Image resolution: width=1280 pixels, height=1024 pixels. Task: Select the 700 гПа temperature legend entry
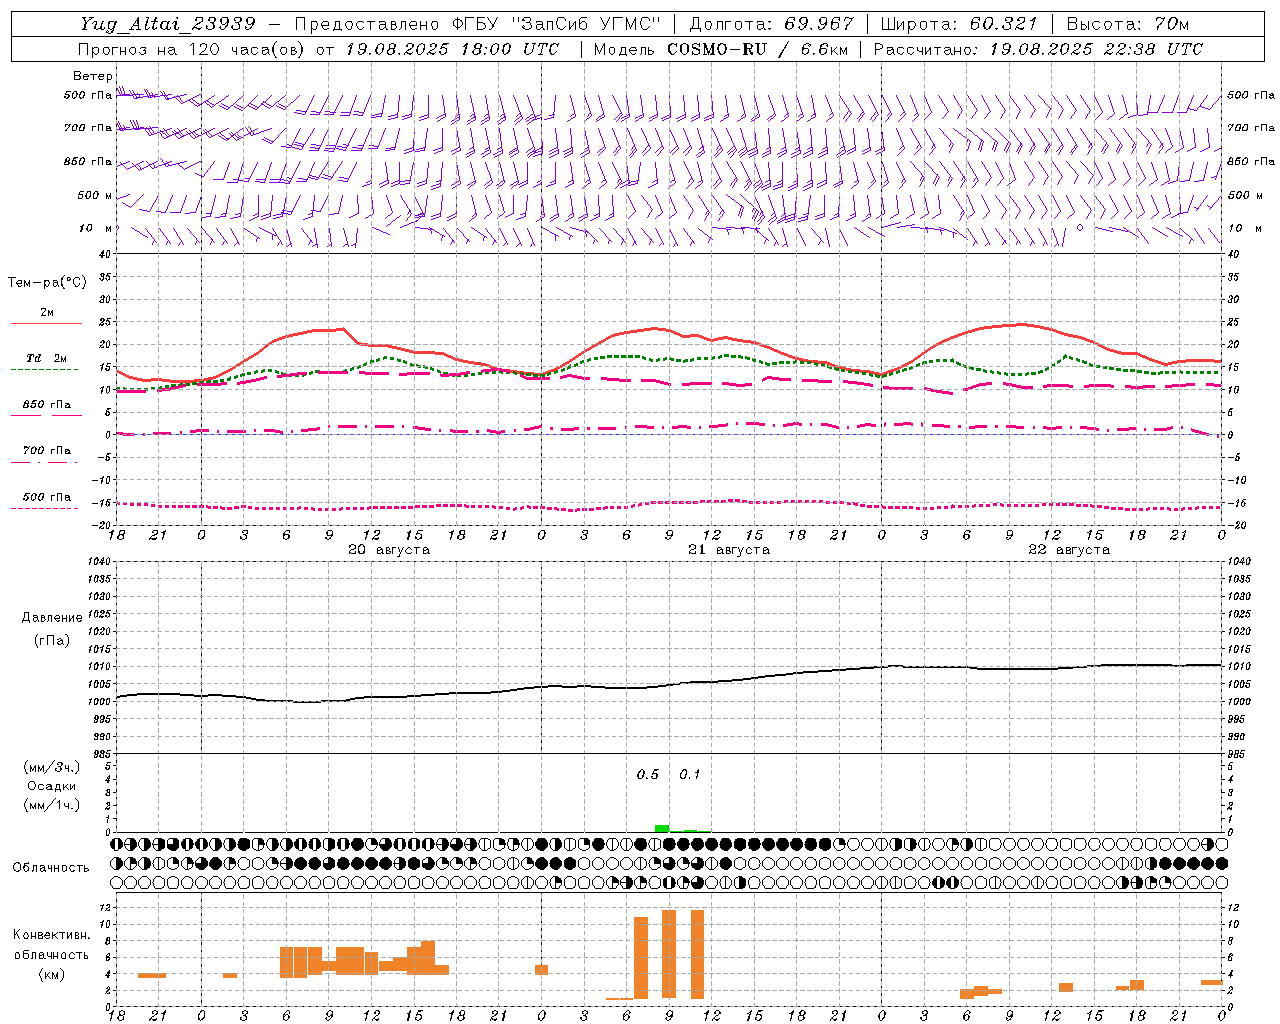[47, 450]
